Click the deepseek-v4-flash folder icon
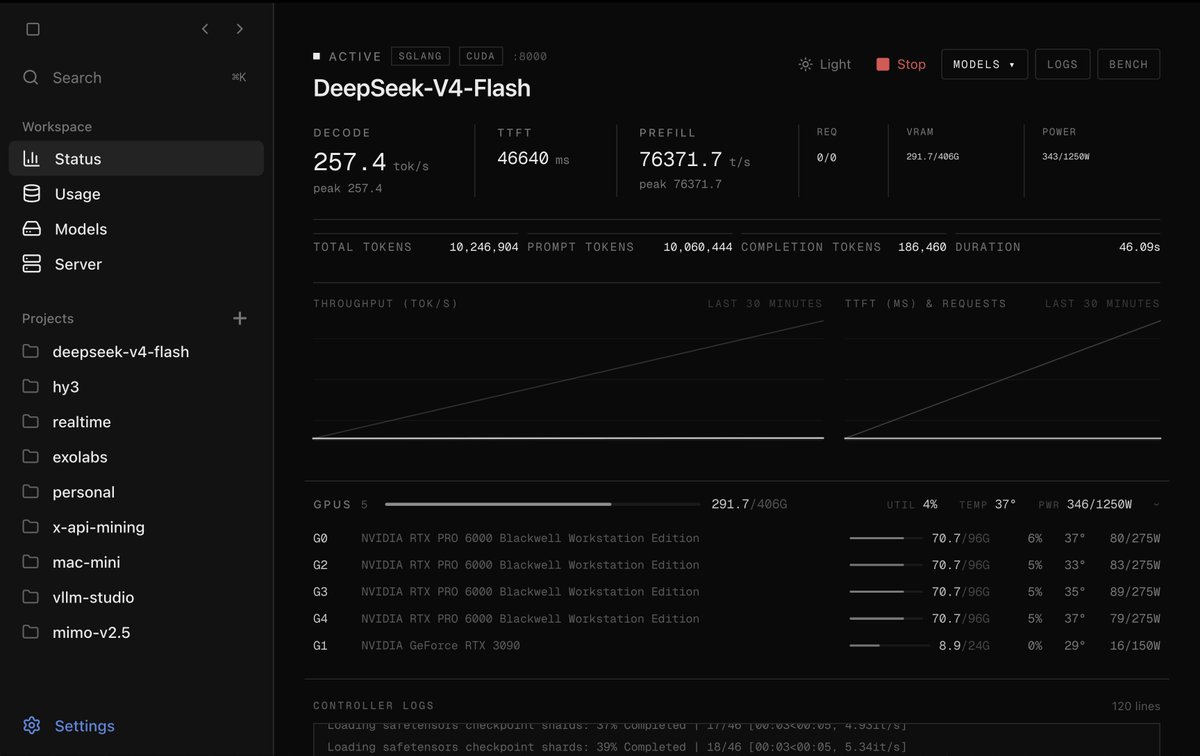The width and height of the screenshot is (1200, 756). [31, 351]
